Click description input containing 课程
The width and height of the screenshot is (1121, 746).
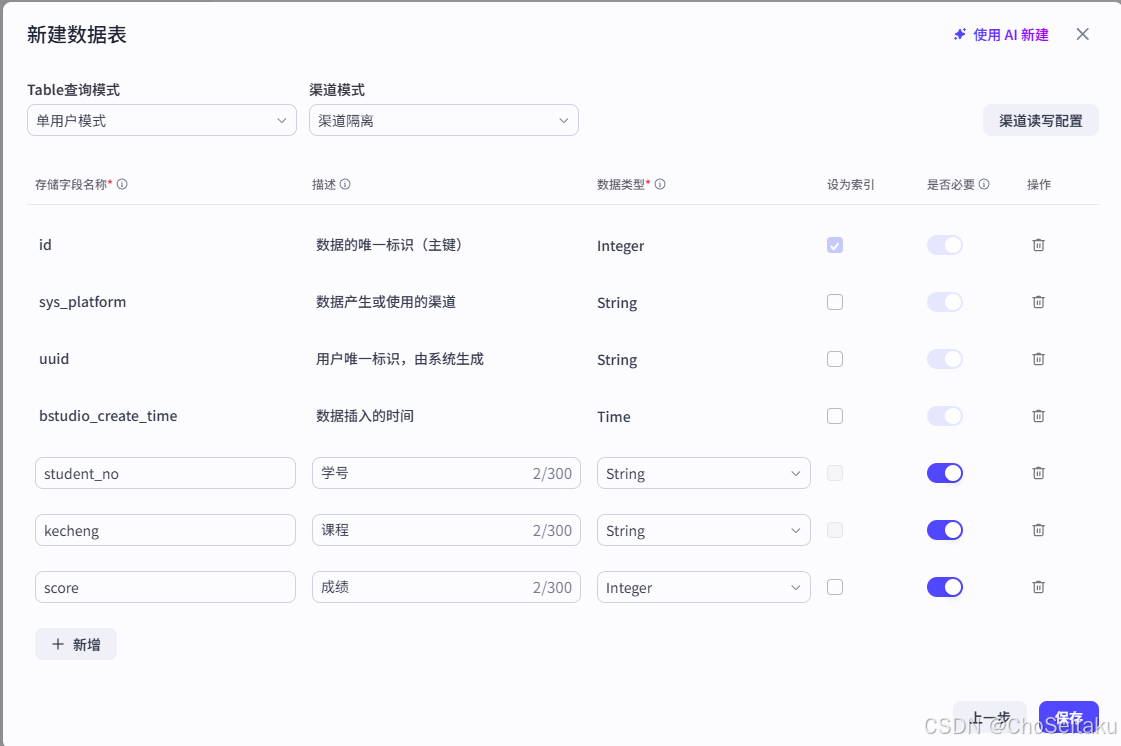coord(446,530)
